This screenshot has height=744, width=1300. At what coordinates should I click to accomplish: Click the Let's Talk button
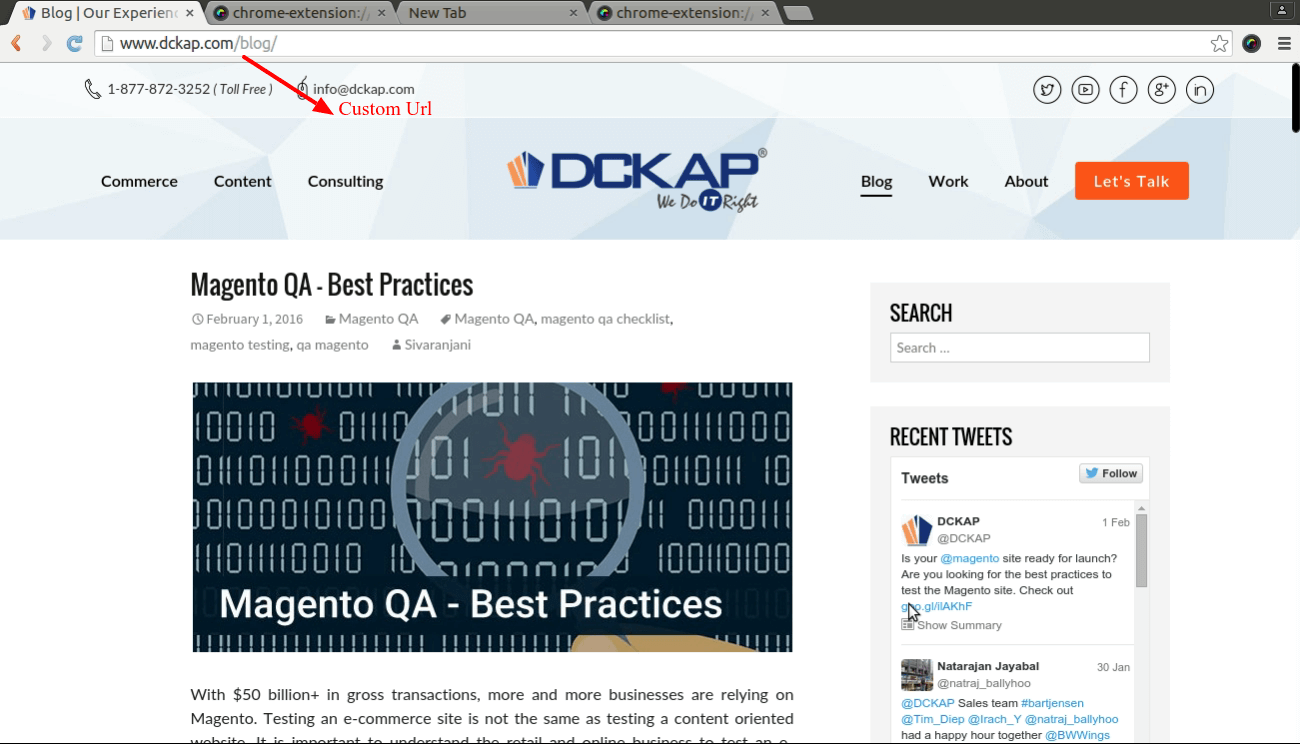point(1131,181)
